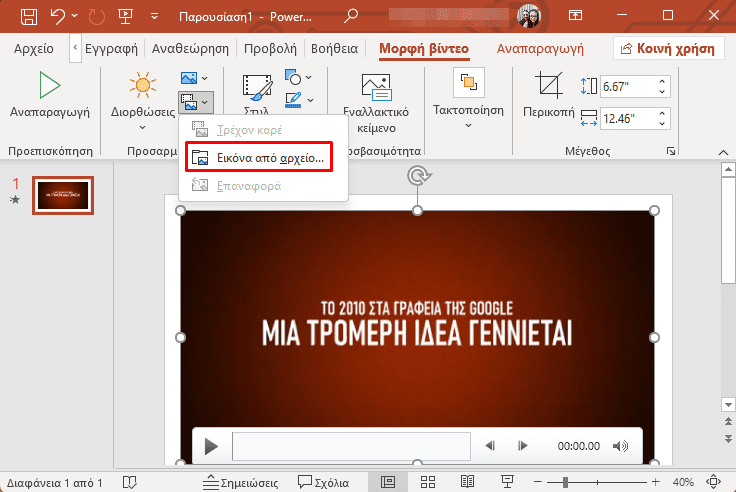Open the Αρχείο tab
736x492 pixels.
33,48
